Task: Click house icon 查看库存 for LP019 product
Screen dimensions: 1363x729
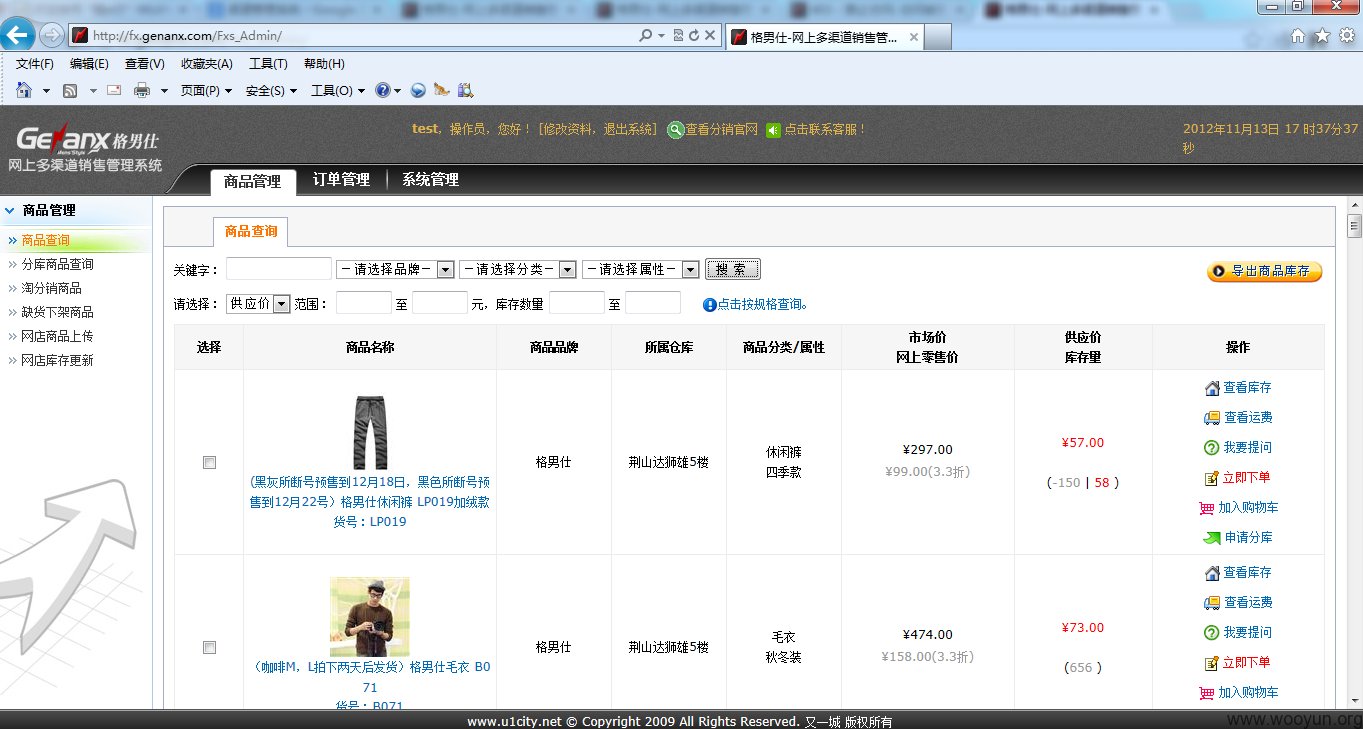Action: pyautogui.click(x=1212, y=388)
